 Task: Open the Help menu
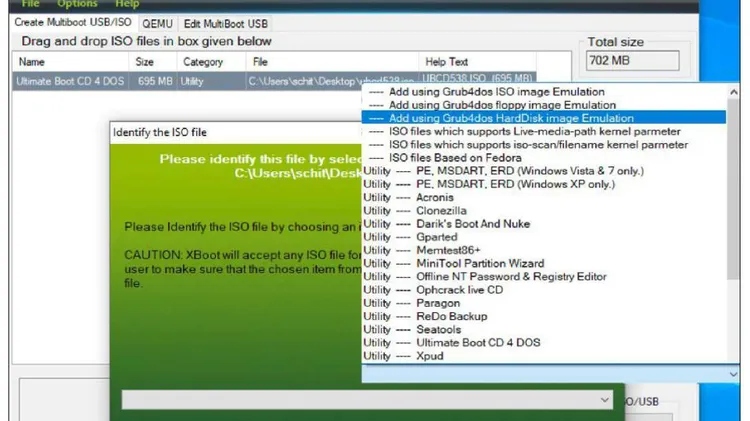(x=127, y=4)
